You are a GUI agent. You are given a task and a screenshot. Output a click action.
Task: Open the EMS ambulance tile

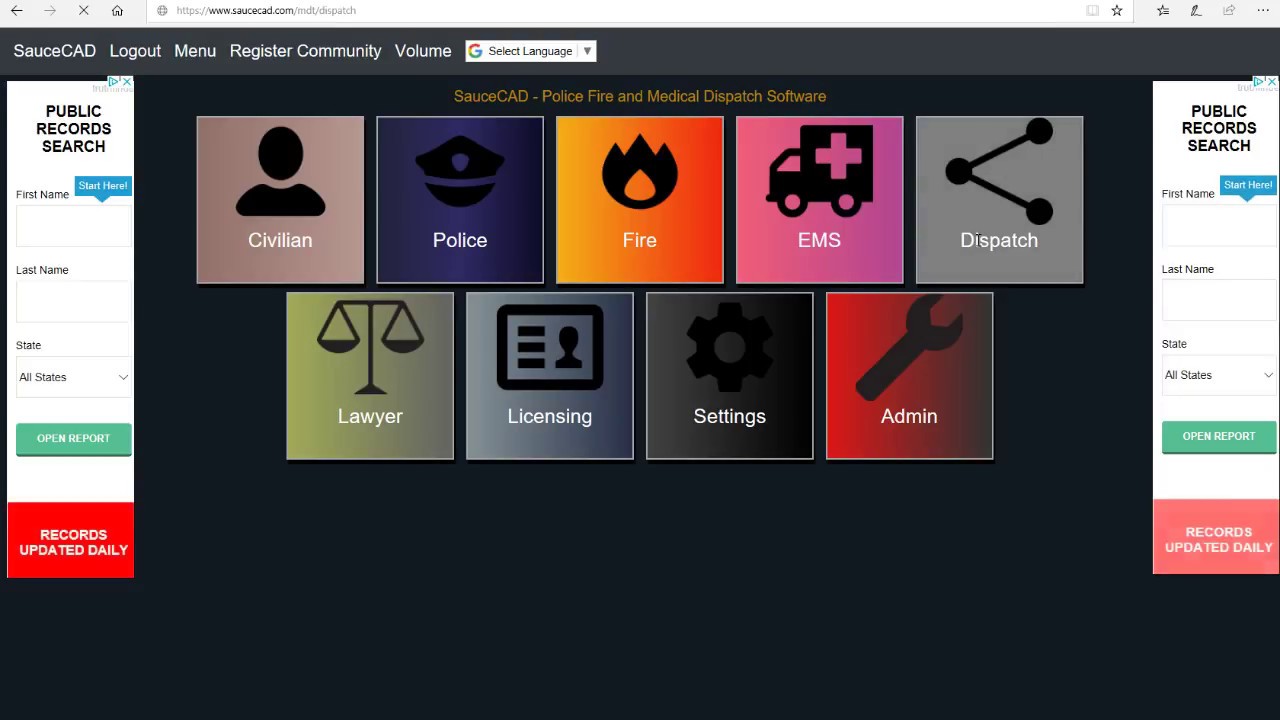click(x=819, y=200)
